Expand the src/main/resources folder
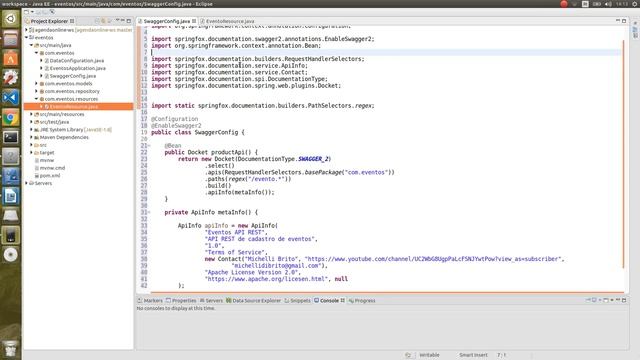 [31, 114]
